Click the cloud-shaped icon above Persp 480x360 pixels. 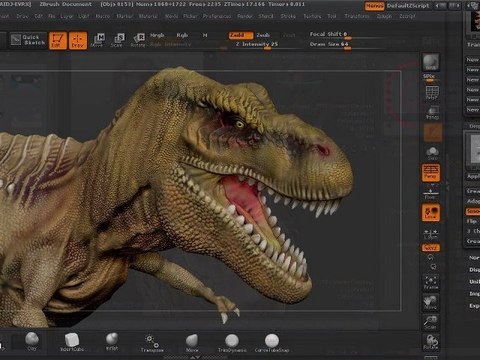click(432, 153)
